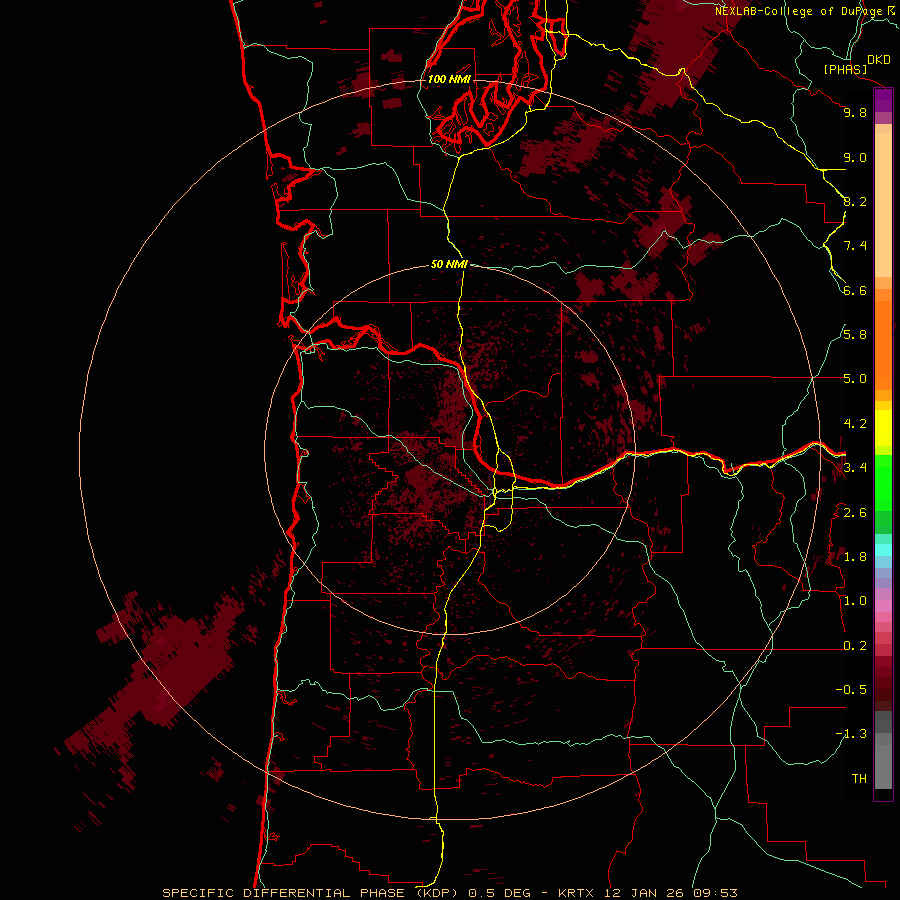Viewport: 900px width, 900px height.
Task: Pick the pink band on the color scale
Action: coord(883,606)
